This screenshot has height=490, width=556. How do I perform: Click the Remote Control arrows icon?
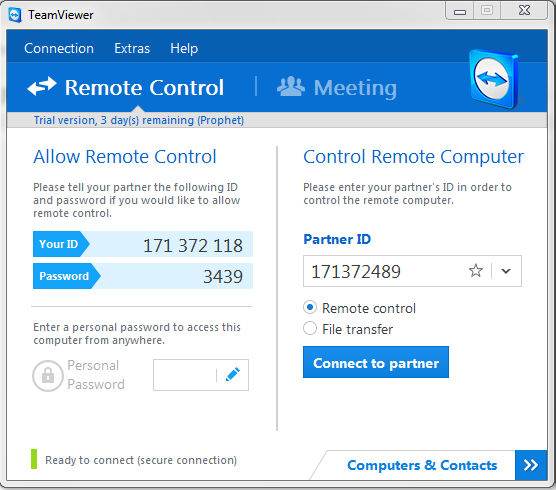42,87
